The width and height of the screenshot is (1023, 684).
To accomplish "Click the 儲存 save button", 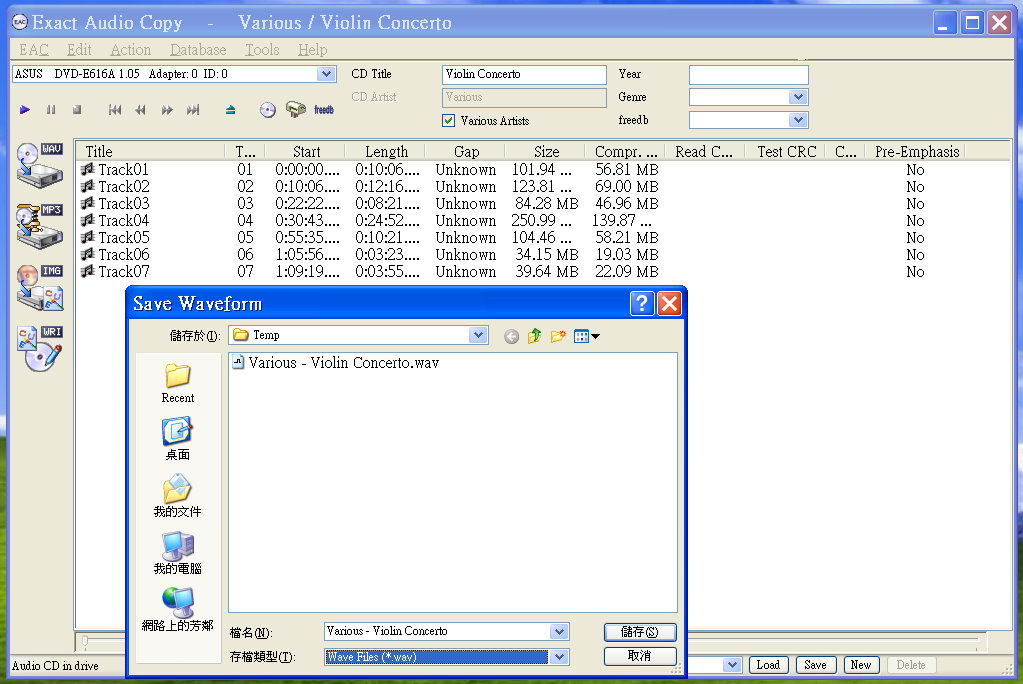I will (640, 632).
